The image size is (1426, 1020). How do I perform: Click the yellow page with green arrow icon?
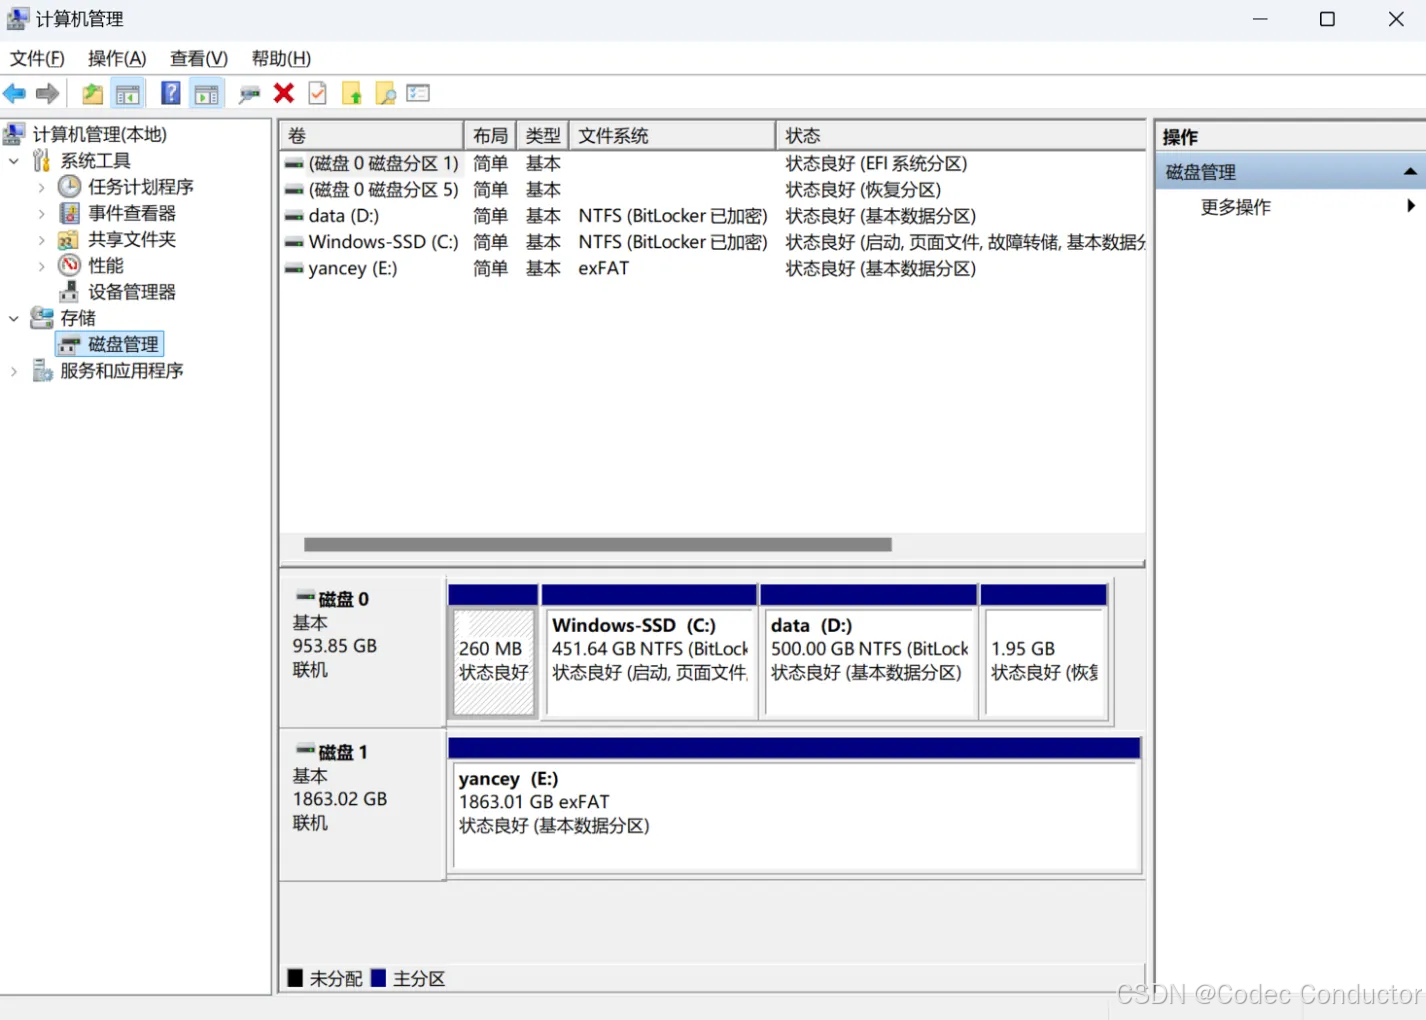pyautogui.click(x=352, y=94)
